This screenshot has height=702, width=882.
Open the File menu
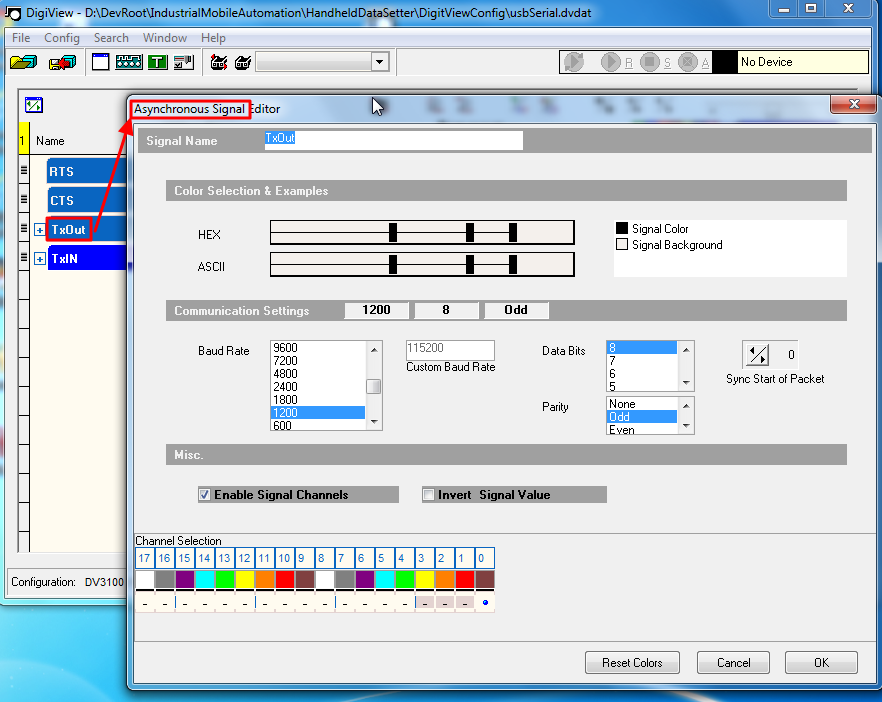pos(21,38)
